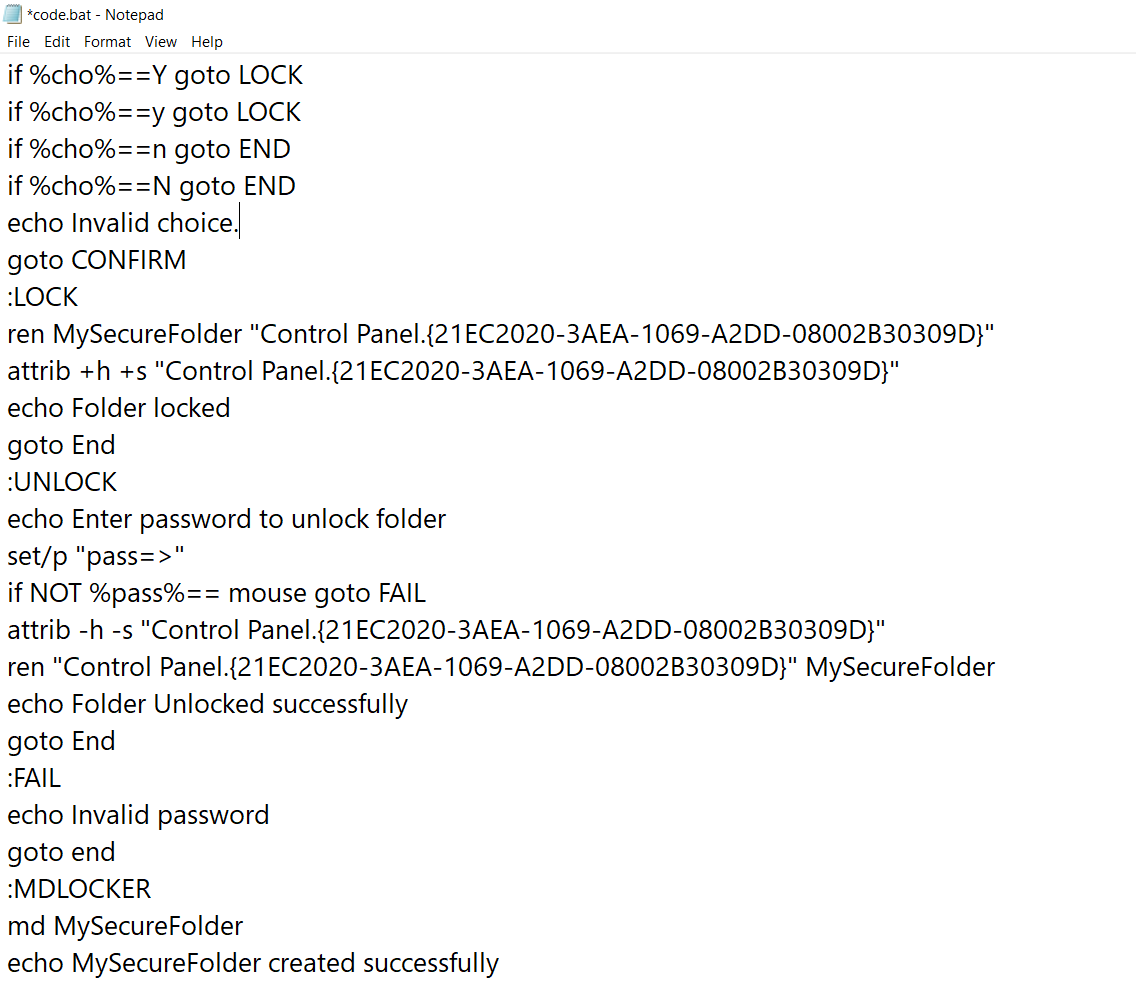Open the View menu
Image resolution: width=1136 pixels, height=988 pixels.
pos(161,42)
